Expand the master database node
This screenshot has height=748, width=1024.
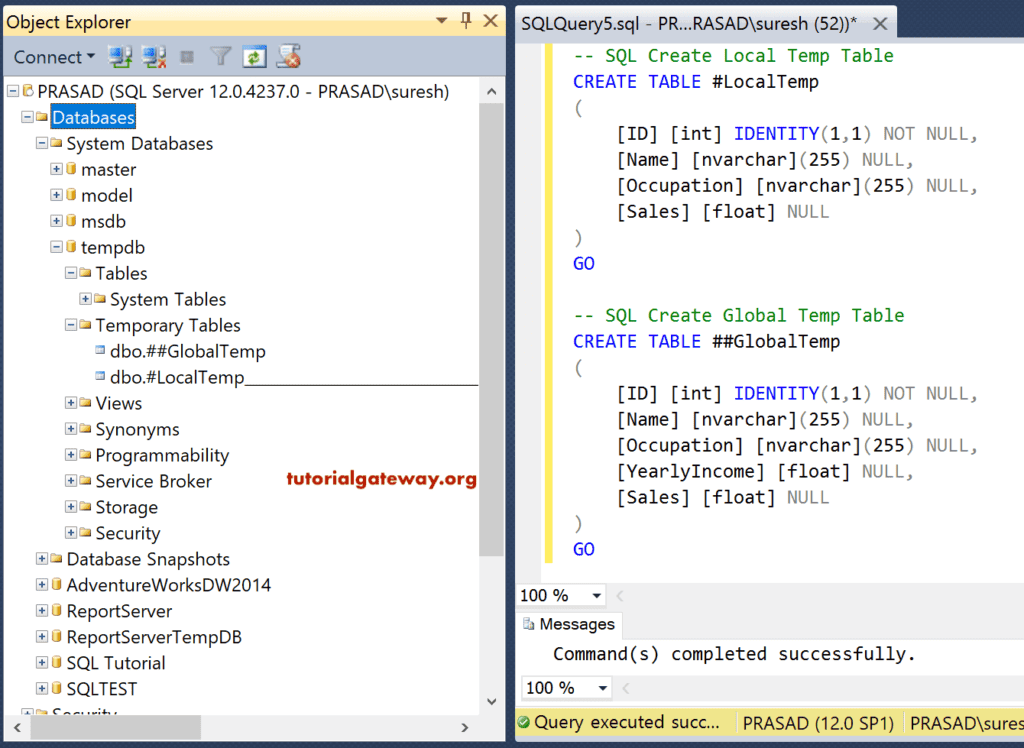point(56,169)
